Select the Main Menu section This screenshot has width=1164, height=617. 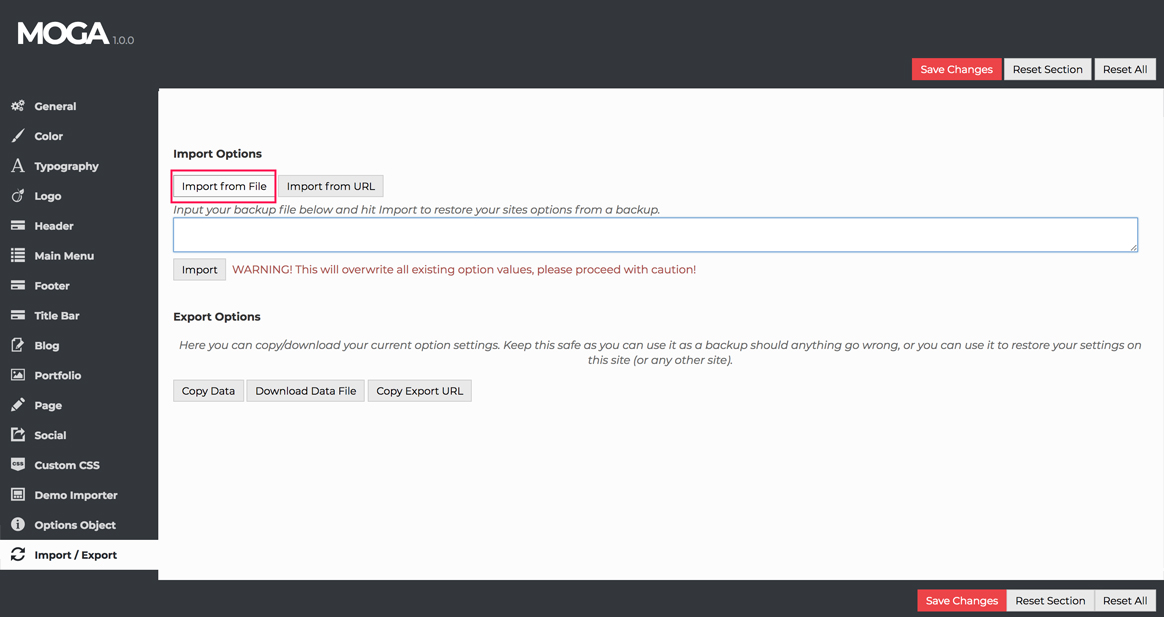(x=79, y=255)
